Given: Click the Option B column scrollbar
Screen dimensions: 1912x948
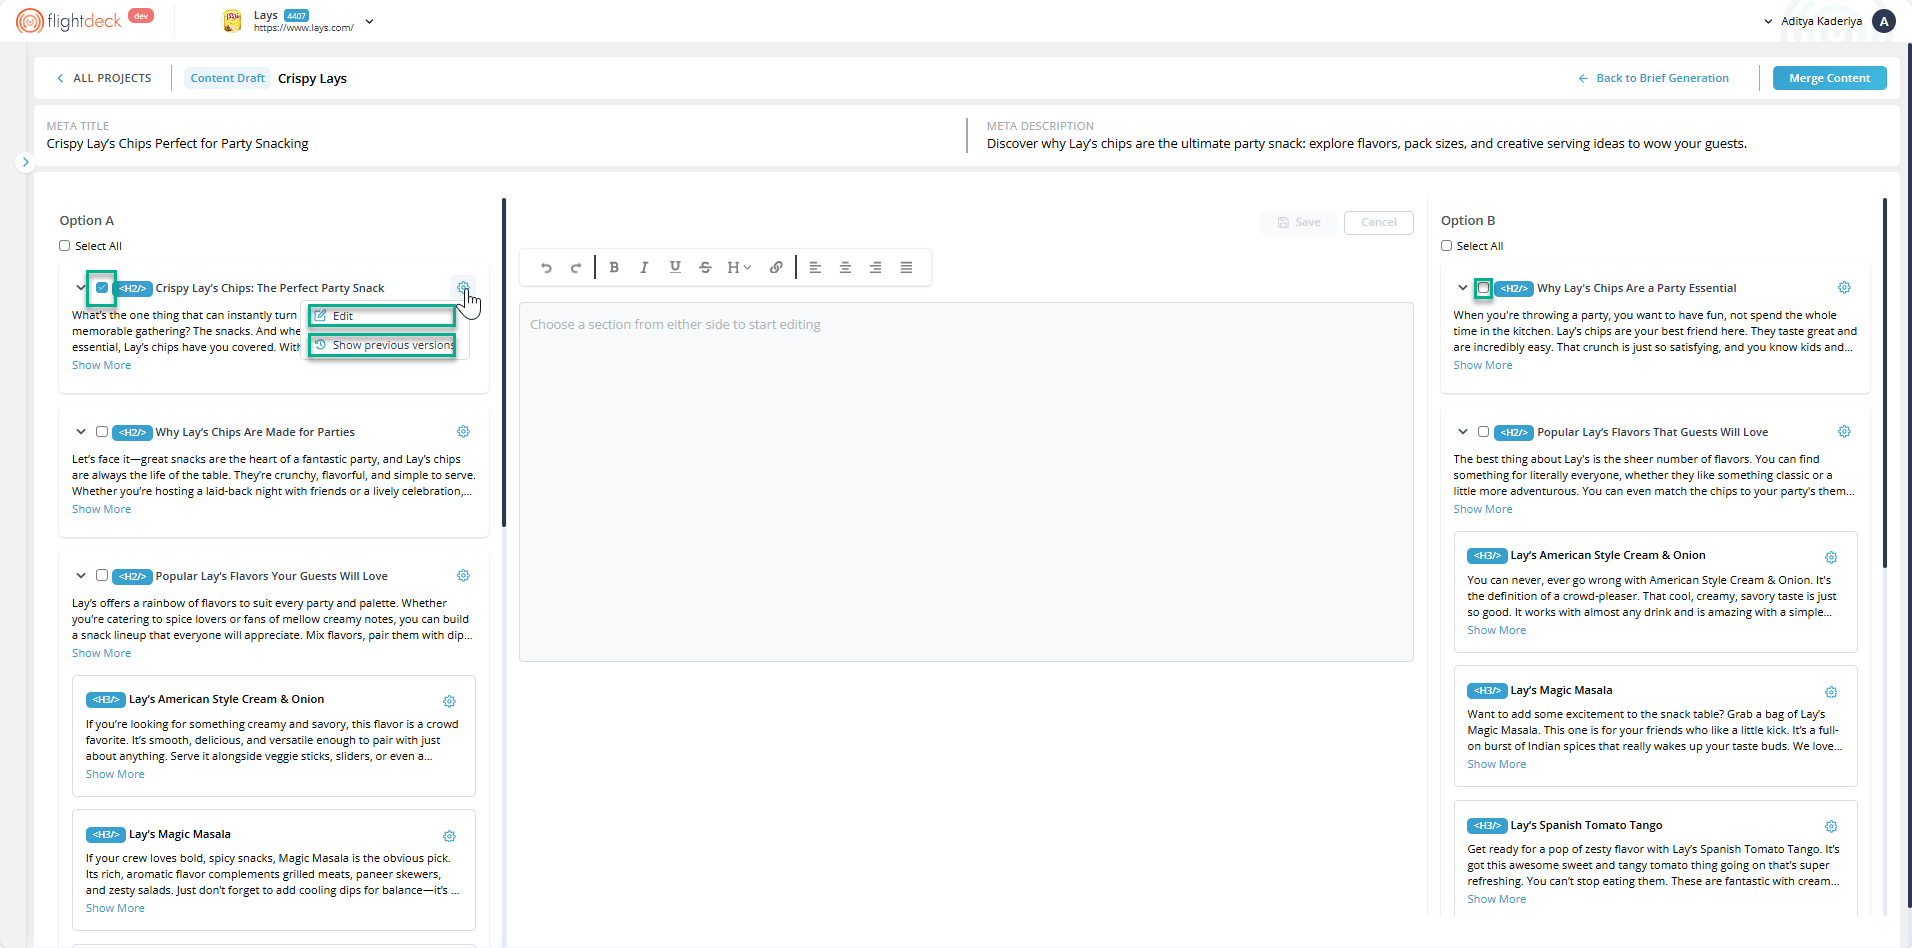Looking at the screenshot, I should (x=1885, y=382).
